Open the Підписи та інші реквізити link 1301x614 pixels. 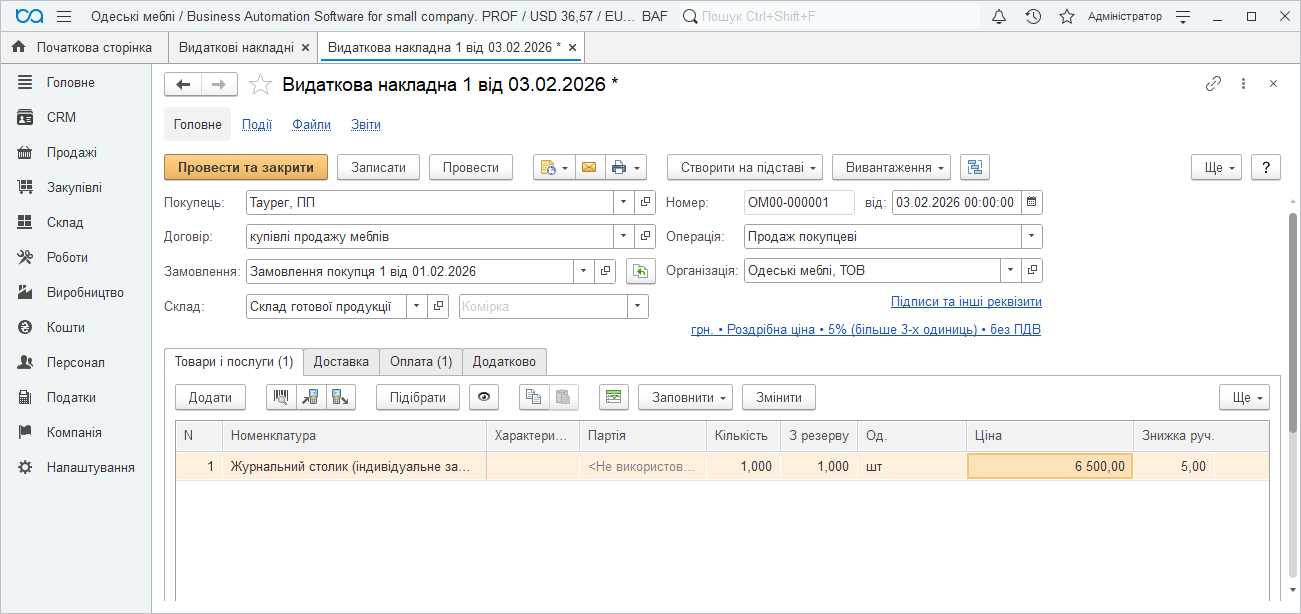[x=966, y=302]
